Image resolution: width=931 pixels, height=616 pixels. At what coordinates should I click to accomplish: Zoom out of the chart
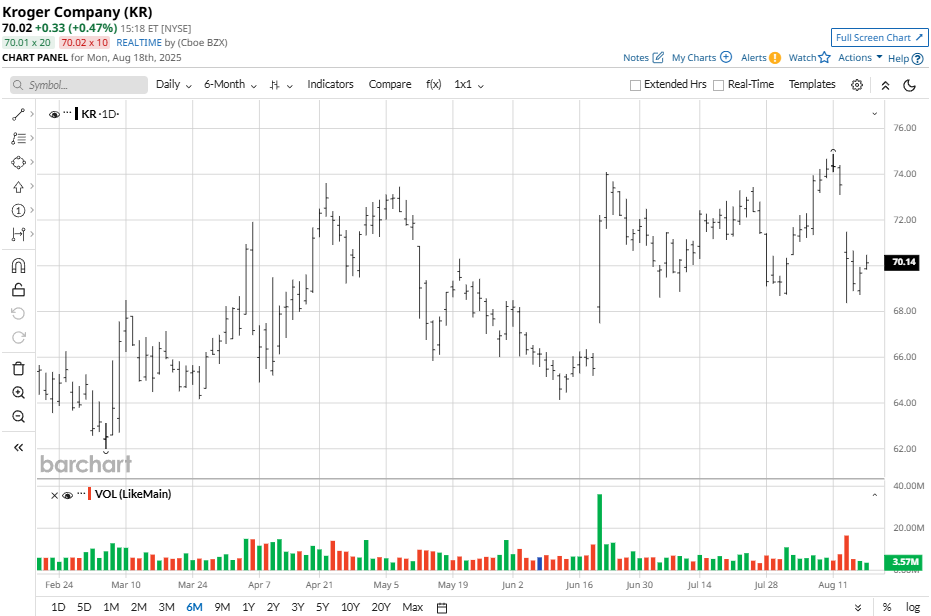(18, 416)
